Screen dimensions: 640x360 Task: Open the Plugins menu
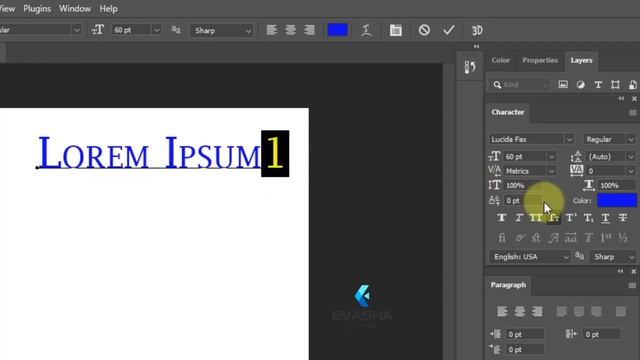[x=37, y=9]
